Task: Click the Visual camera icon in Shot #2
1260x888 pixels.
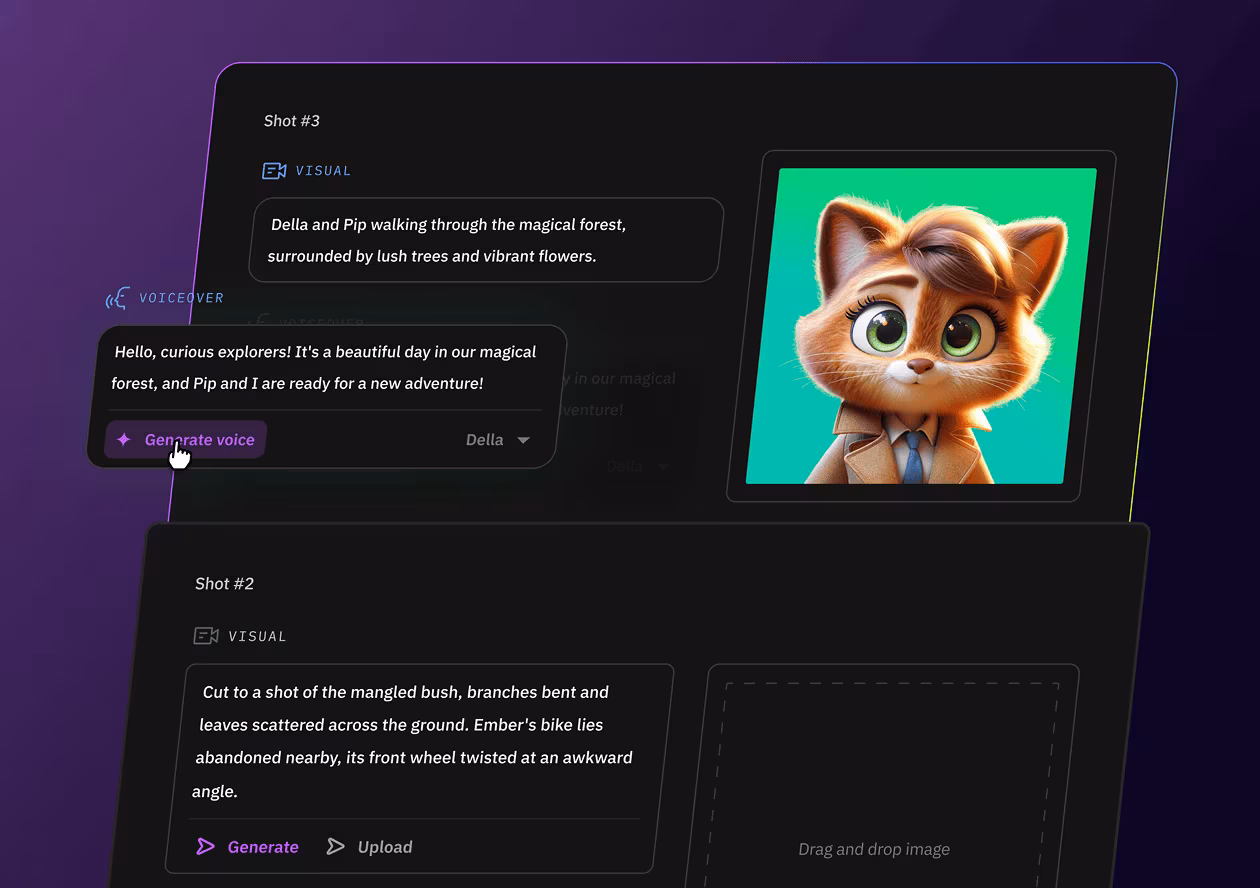Action: pos(206,636)
